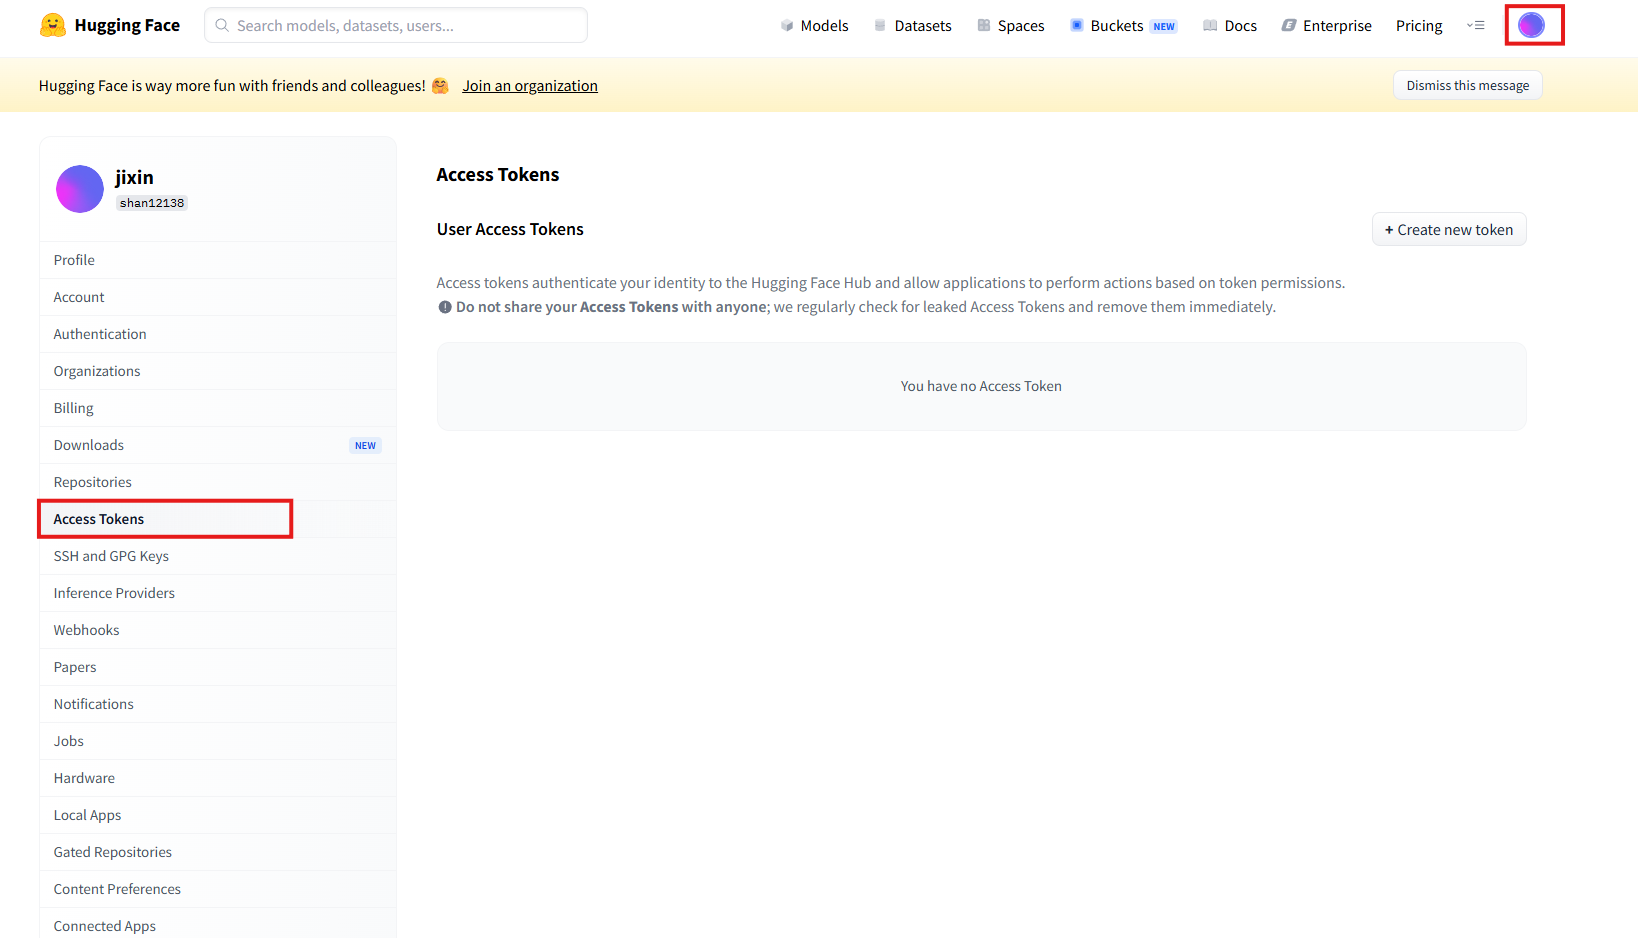The height and width of the screenshot is (938, 1638).
Task: Go to Inference Providers settings
Action: (218, 593)
